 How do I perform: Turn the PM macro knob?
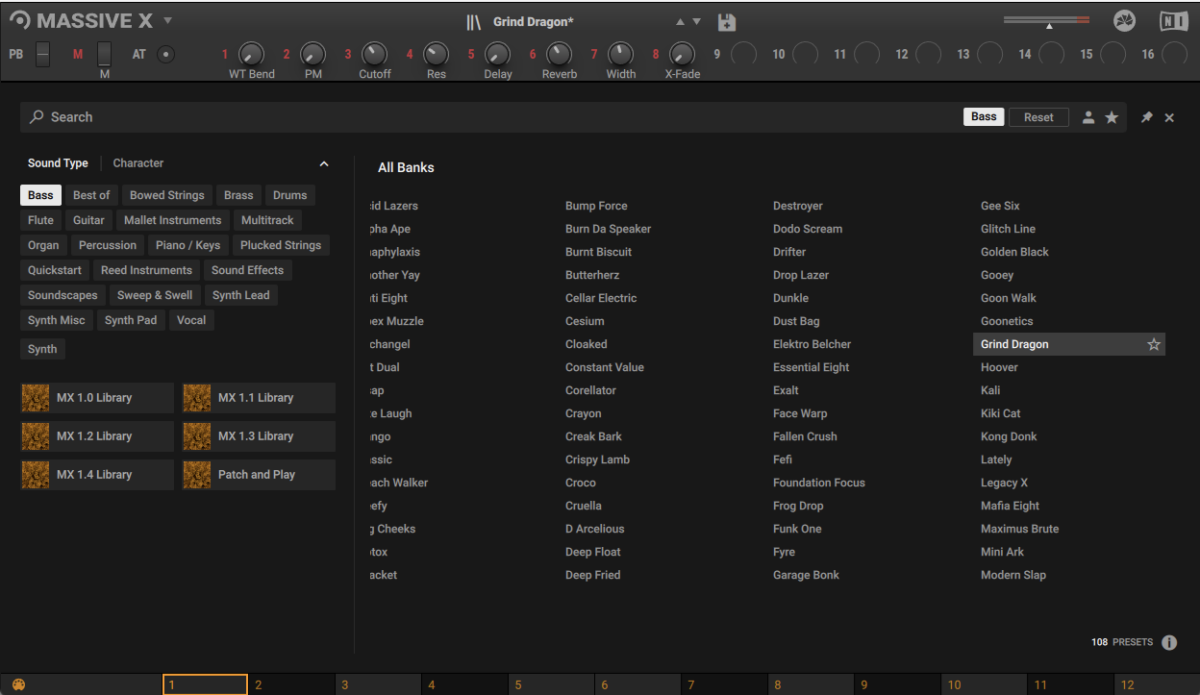[x=313, y=54]
